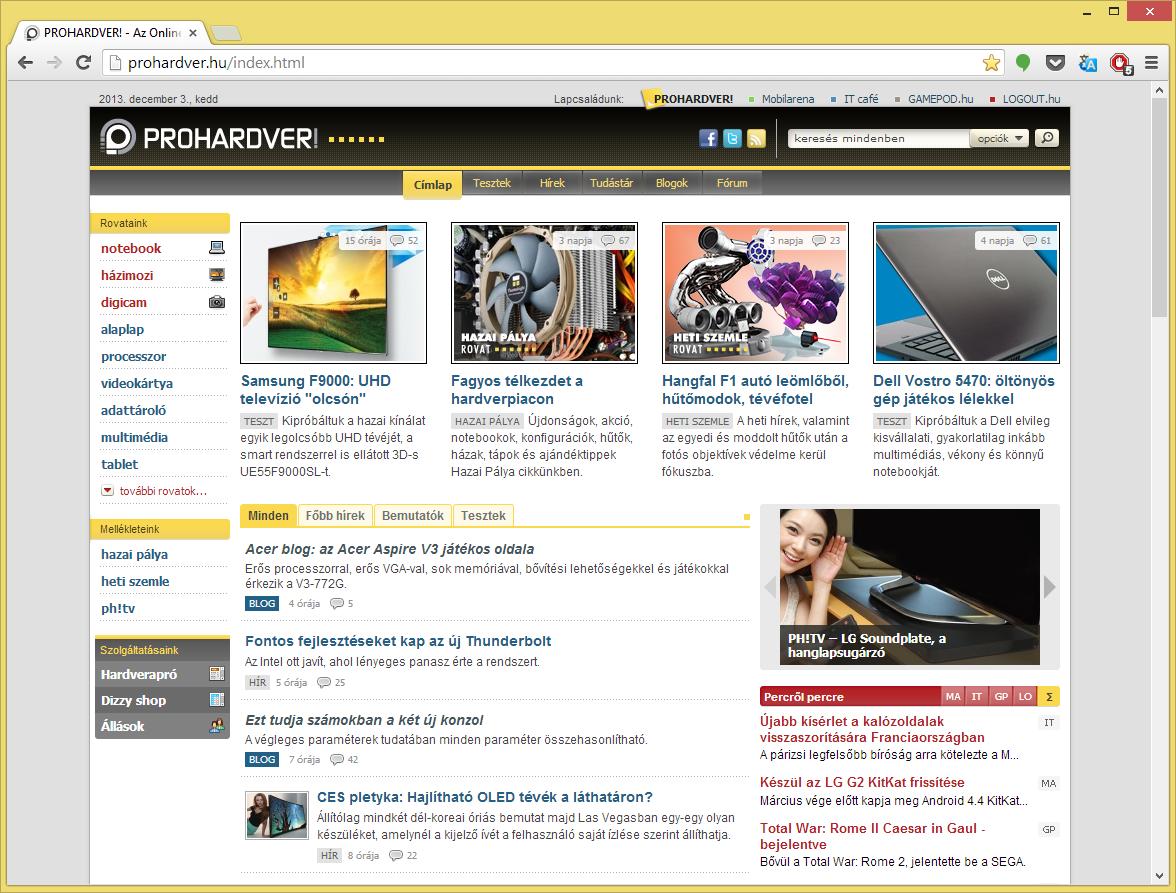Image resolution: width=1176 pixels, height=893 pixels.
Task: Open the Tesztek main menu item
Action: pos(491,183)
